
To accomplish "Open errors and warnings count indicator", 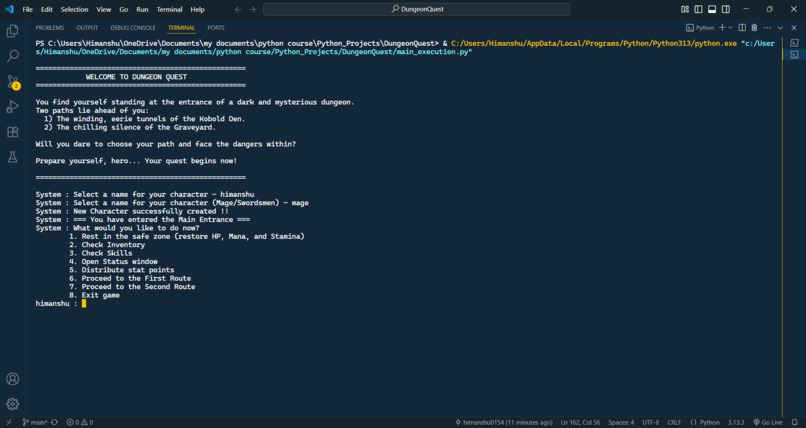I will 80,422.
